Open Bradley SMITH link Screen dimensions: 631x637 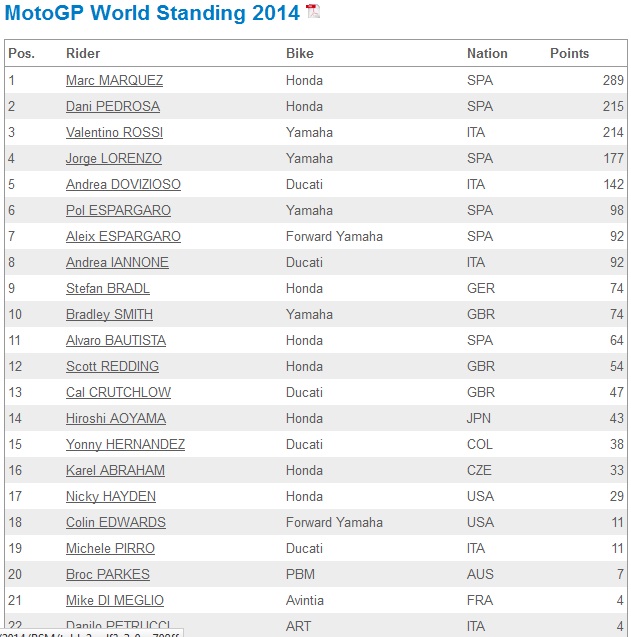[x=110, y=314]
